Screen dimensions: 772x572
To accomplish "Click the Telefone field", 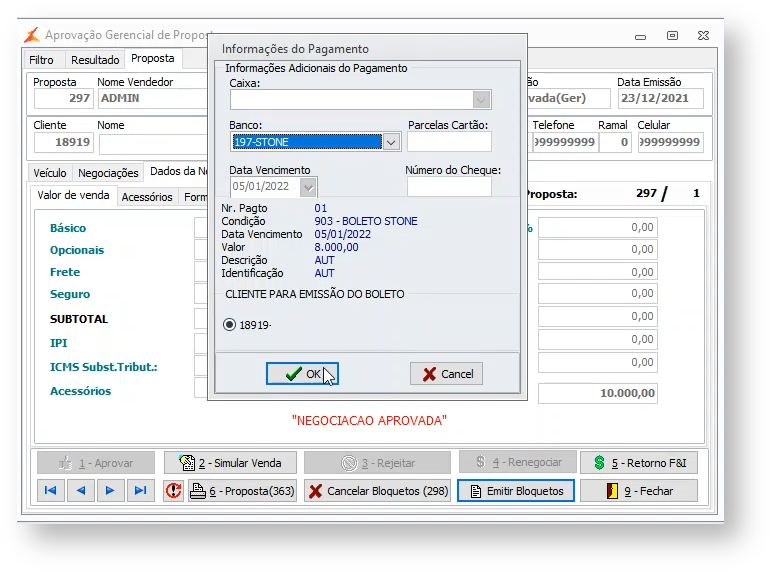I will coord(565,142).
